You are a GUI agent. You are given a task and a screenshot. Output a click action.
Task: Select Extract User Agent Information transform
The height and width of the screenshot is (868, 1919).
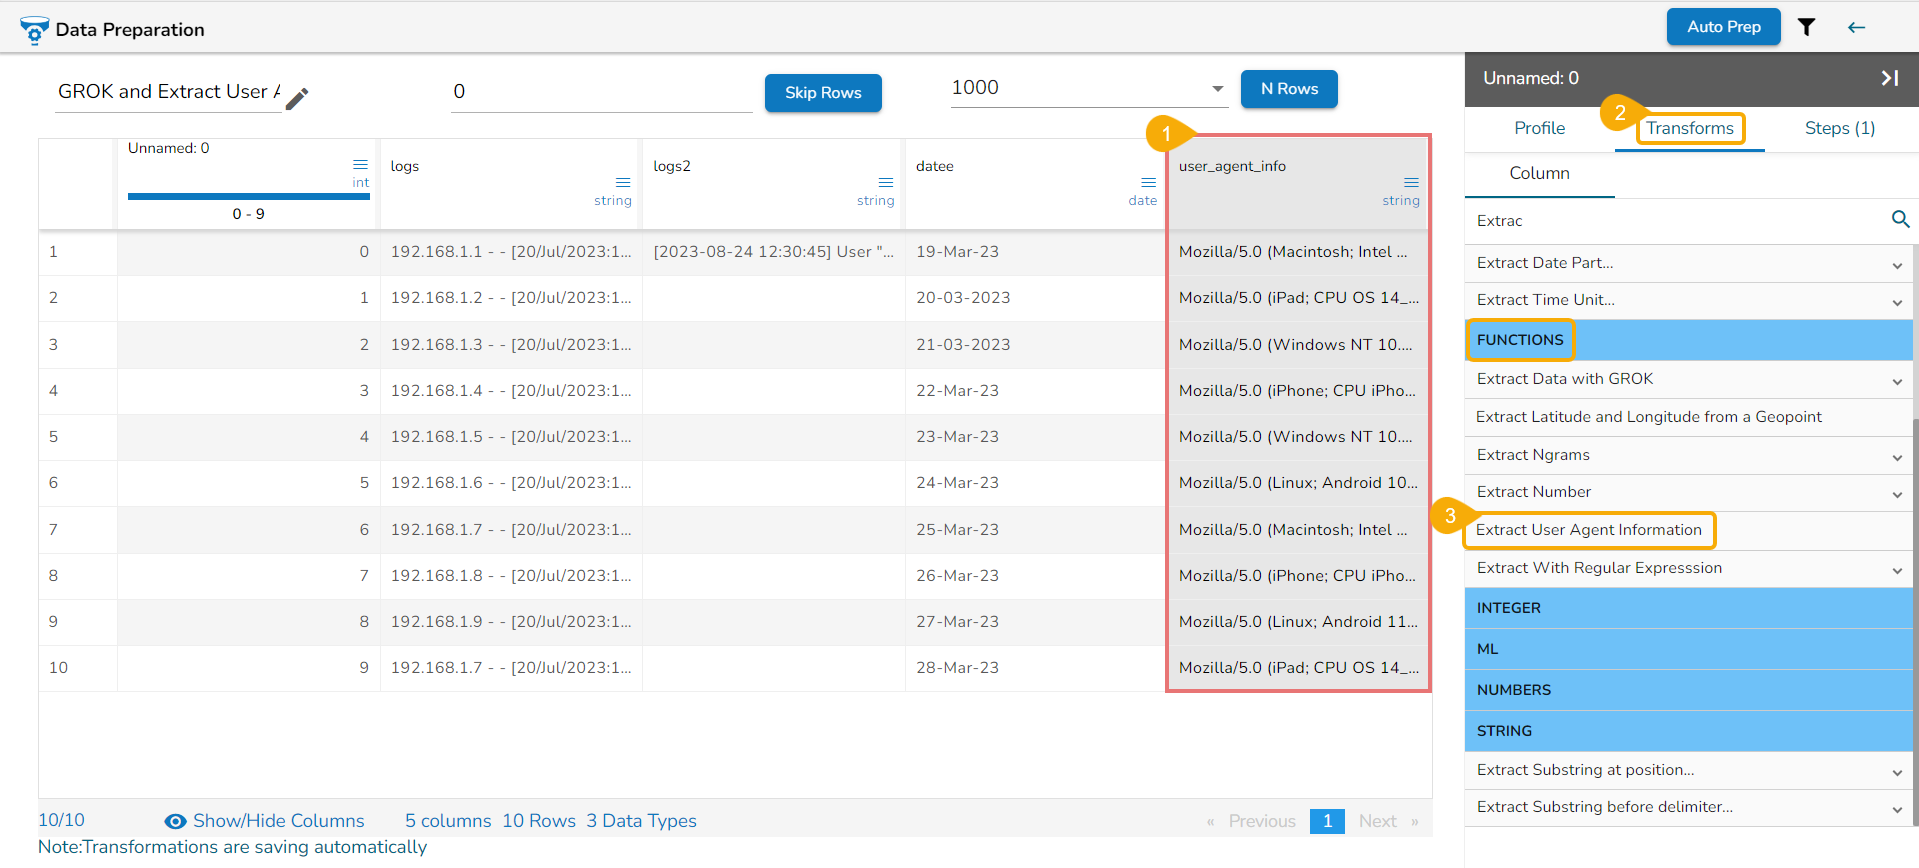coord(1588,530)
